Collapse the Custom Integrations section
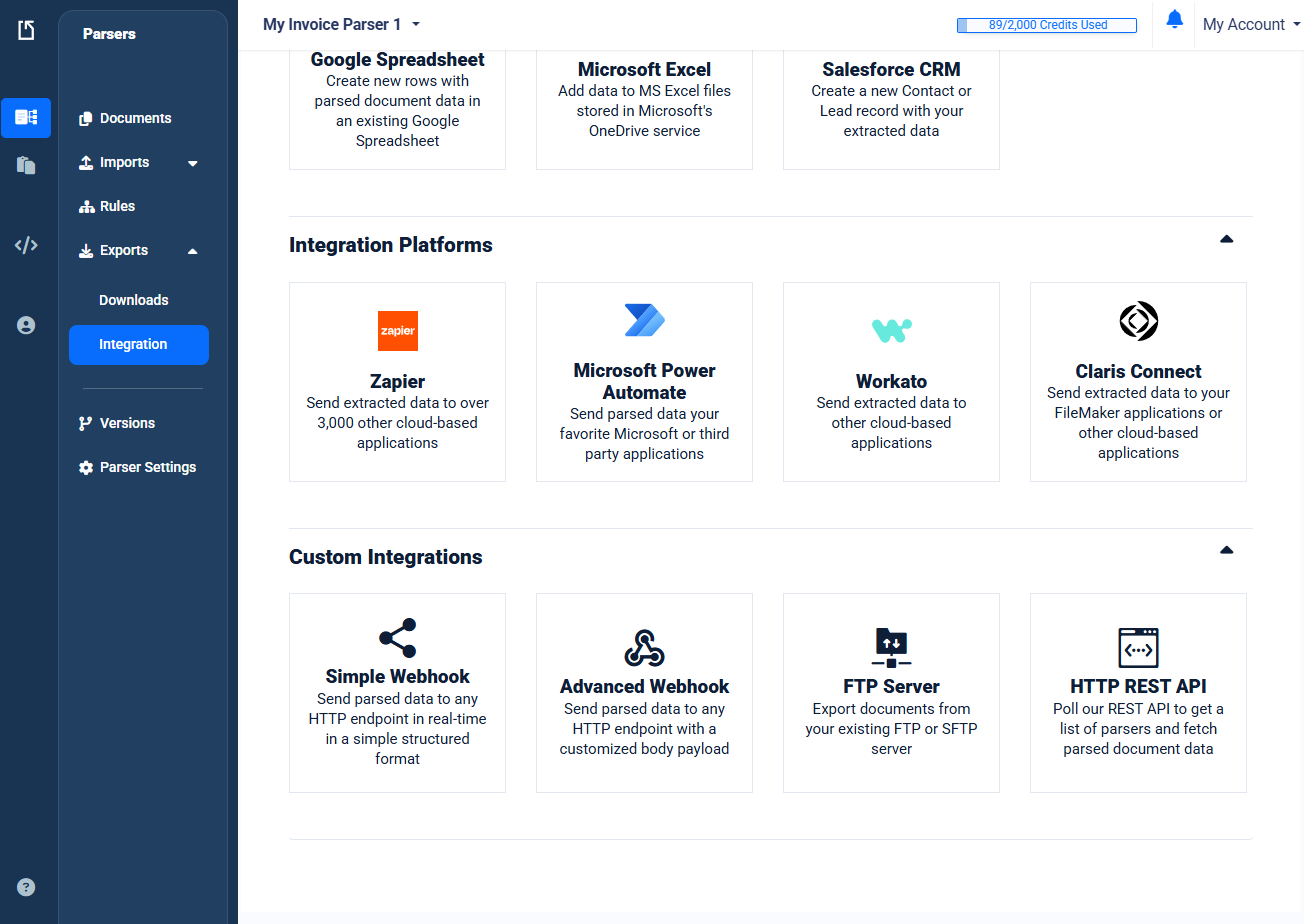This screenshot has height=924, width=1304. (x=1226, y=550)
